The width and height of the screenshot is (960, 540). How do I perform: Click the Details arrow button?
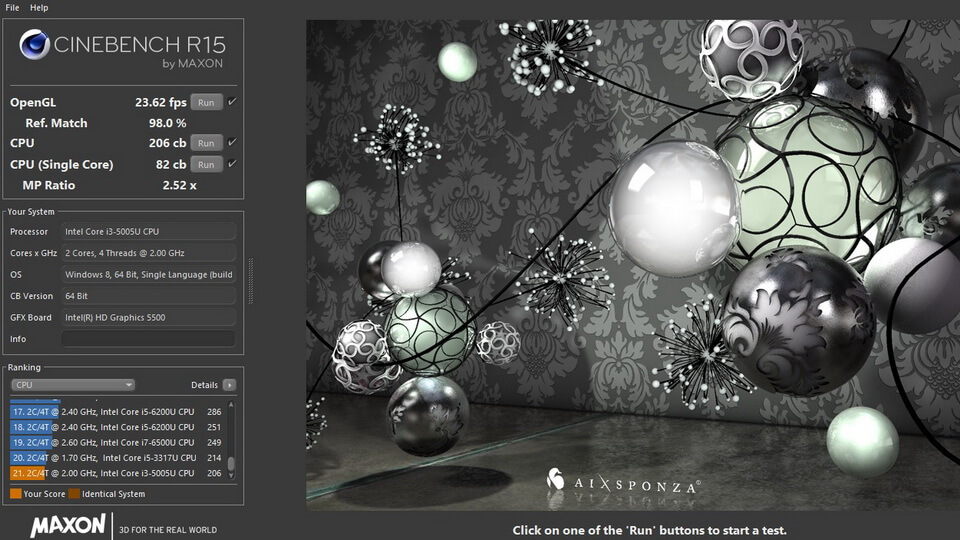pyautogui.click(x=230, y=385)
